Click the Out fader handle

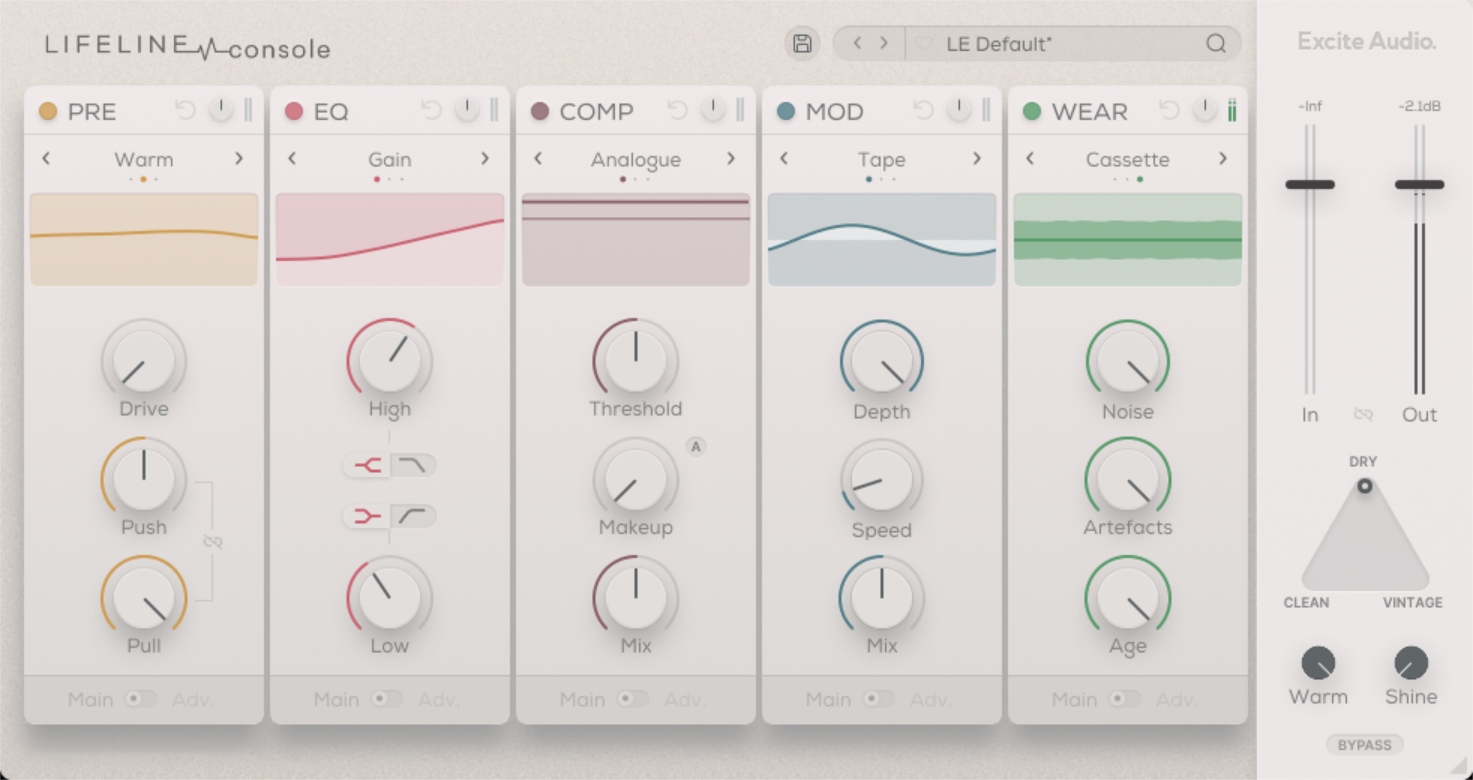coord(1420,184)
